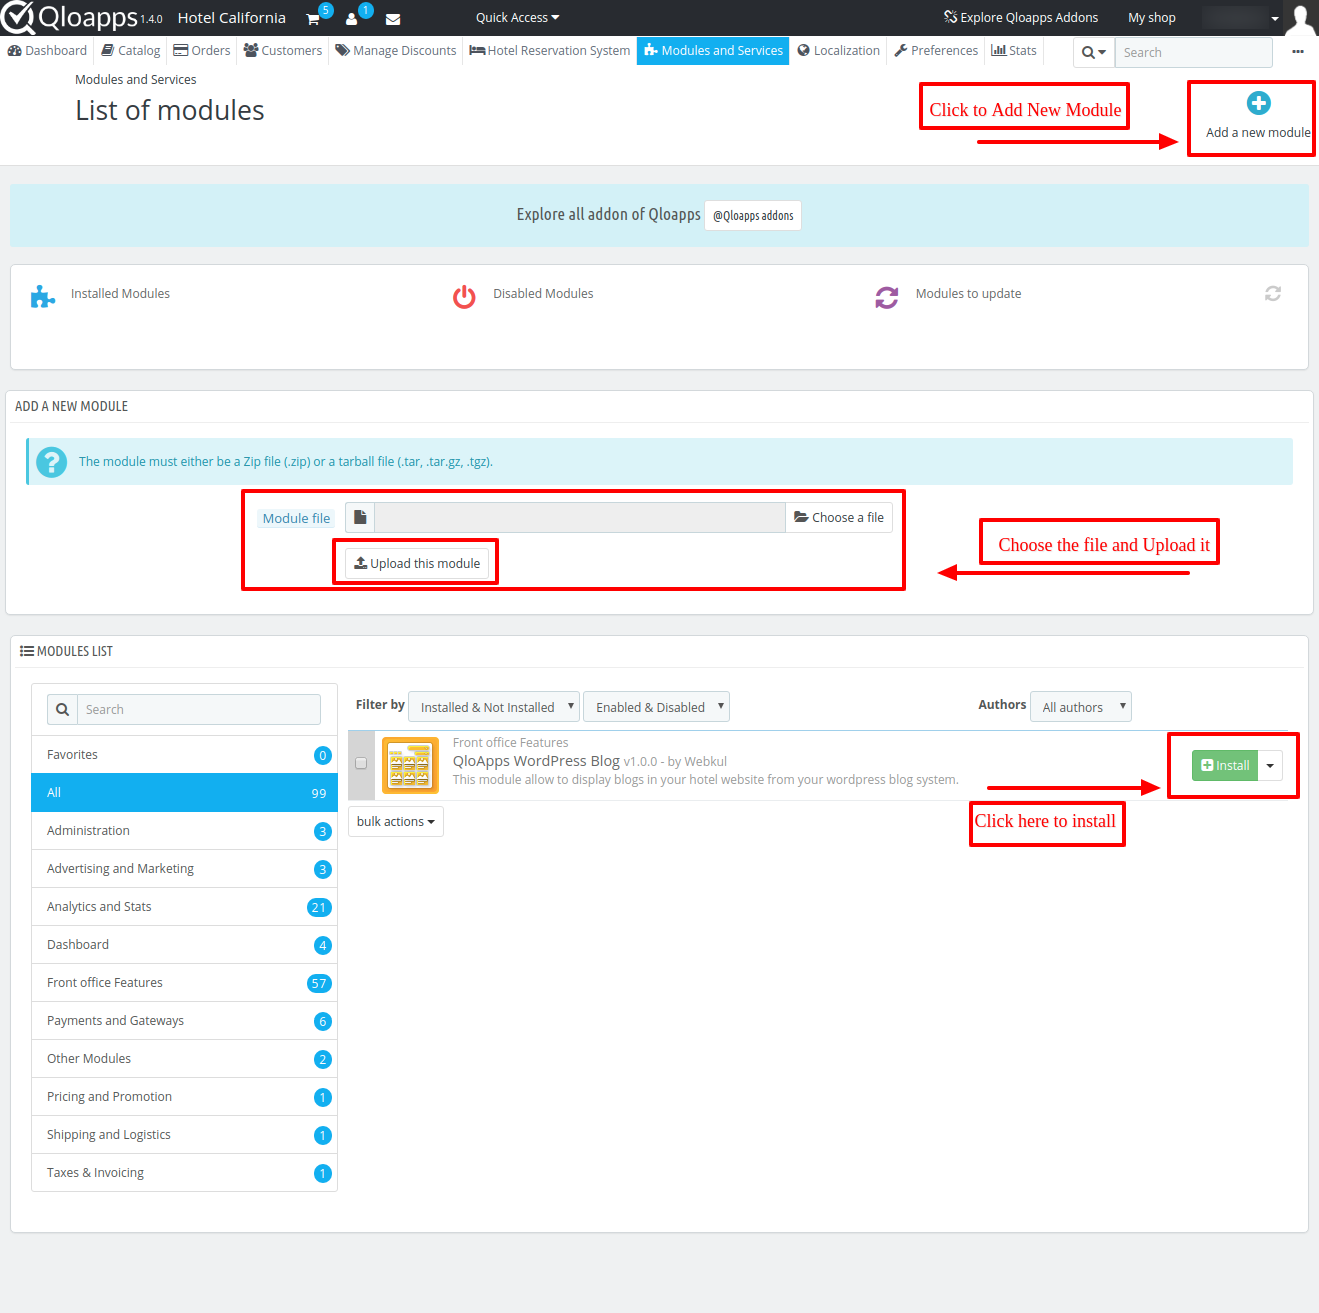Open the All authors dropdown
This screenshot has width=1319, height=1313.
click(1081, 707)
